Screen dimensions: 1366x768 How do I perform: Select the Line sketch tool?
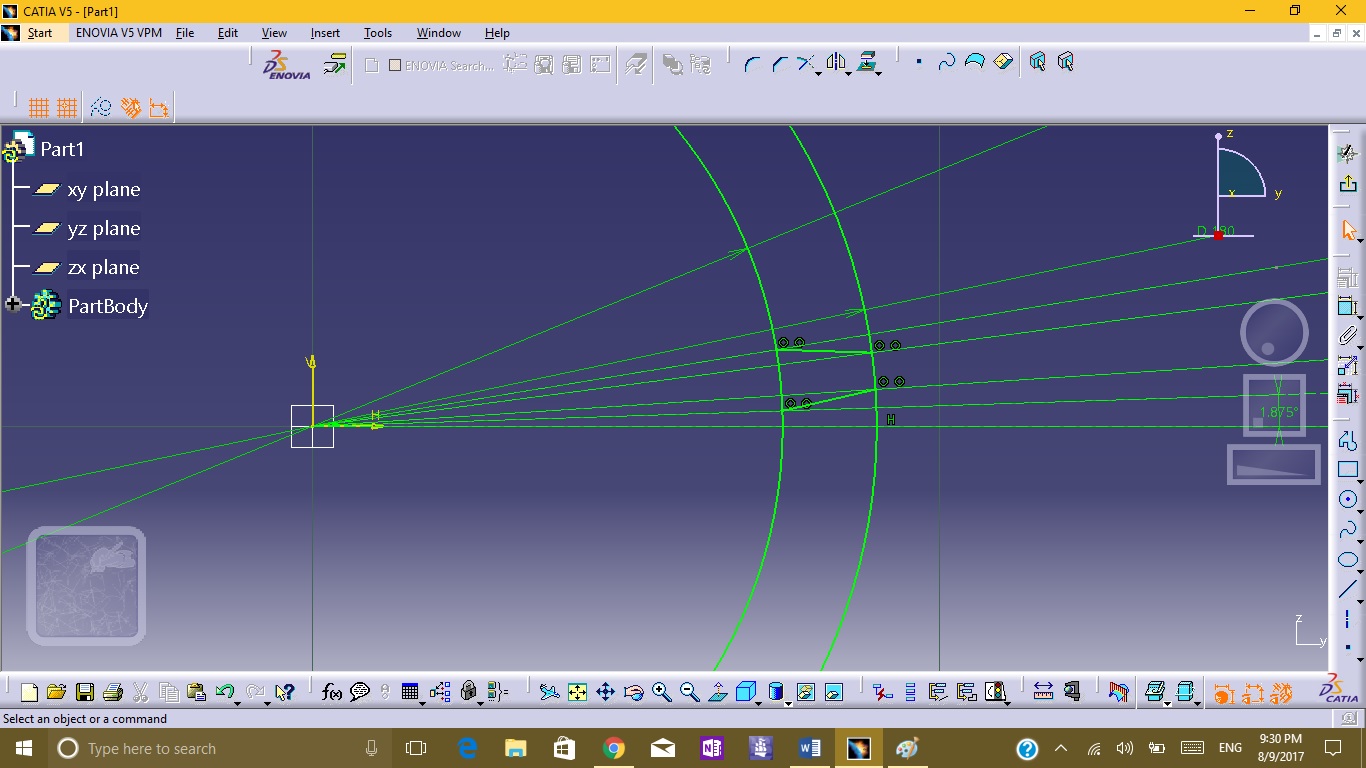pos(1348,589)
